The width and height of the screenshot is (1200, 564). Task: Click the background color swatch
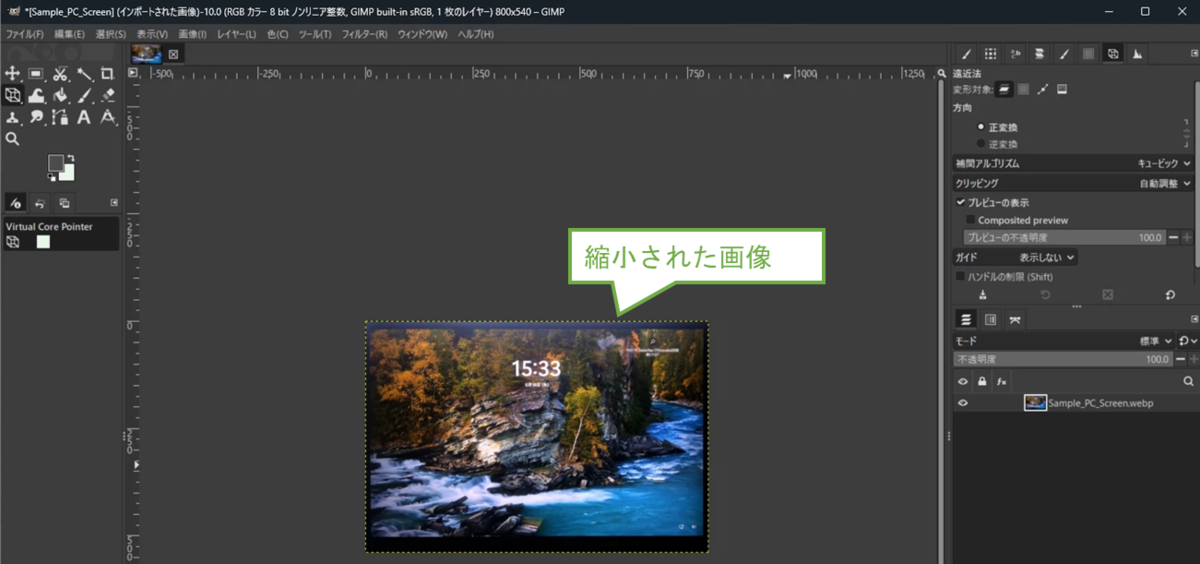(67, 173)
